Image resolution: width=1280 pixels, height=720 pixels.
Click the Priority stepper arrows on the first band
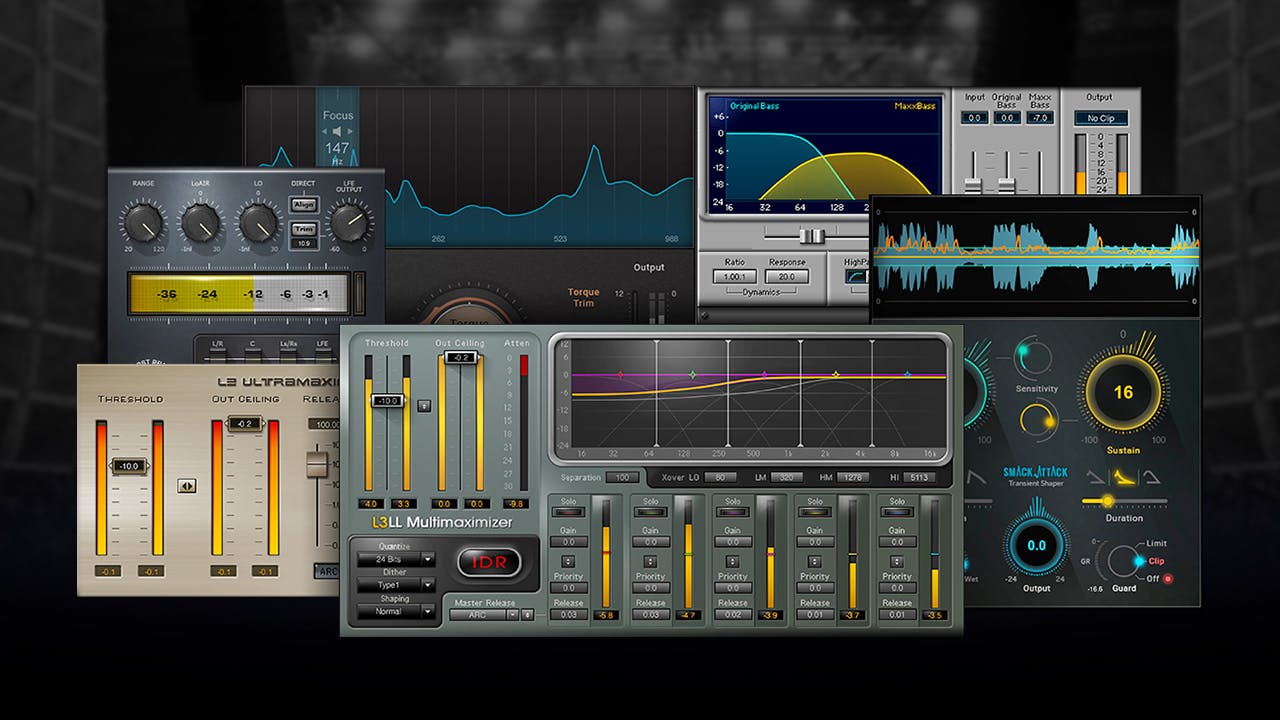(x=567, y=560)
